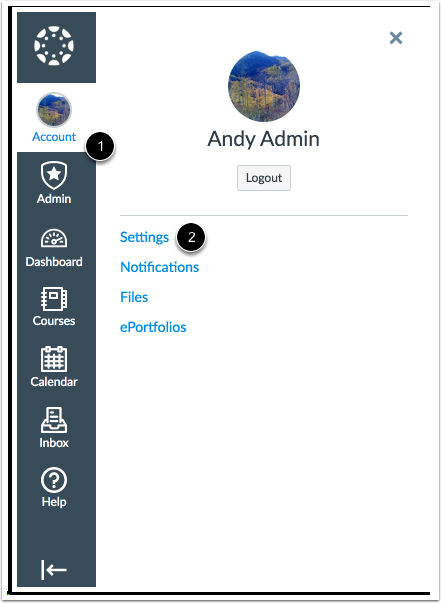Click the black step marker numbered 1
This screenshot has height=603, width=441.
pos(100,147)
